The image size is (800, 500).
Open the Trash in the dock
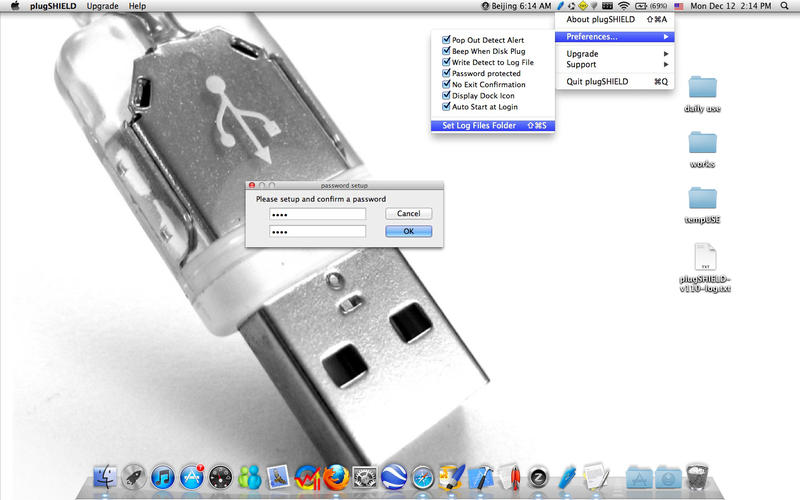(x=697, y=477)
